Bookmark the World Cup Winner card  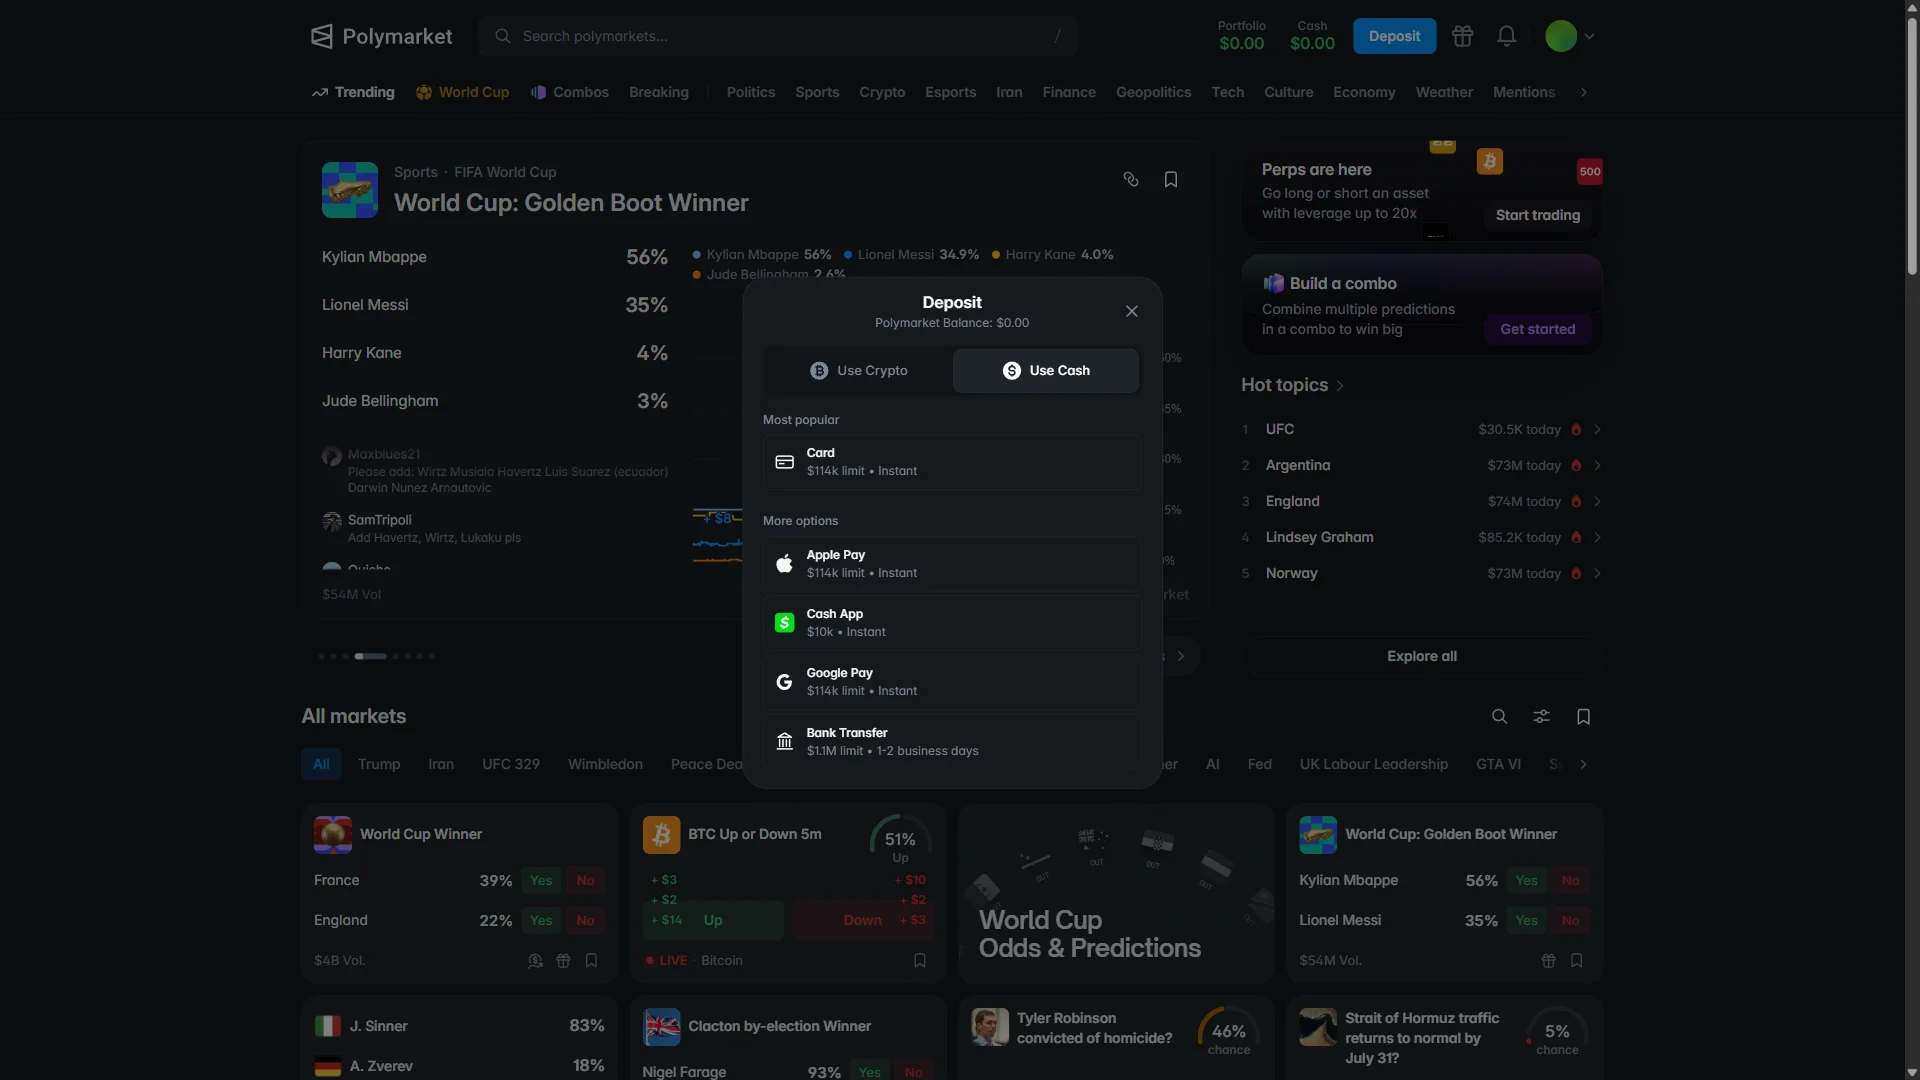click(x=591, y=961)
